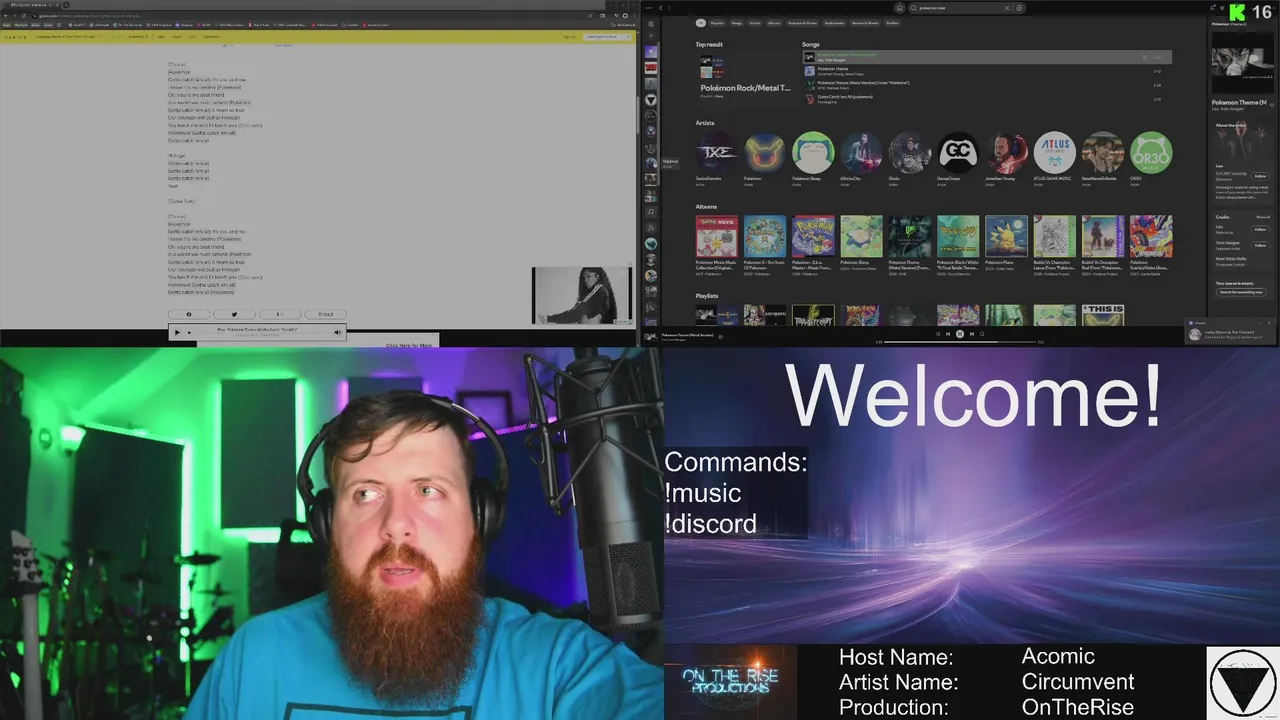The width and height of the screenshot is (1280, 720).
Task: Switch to the Artists filter chip
Action: tap(755, 23)
